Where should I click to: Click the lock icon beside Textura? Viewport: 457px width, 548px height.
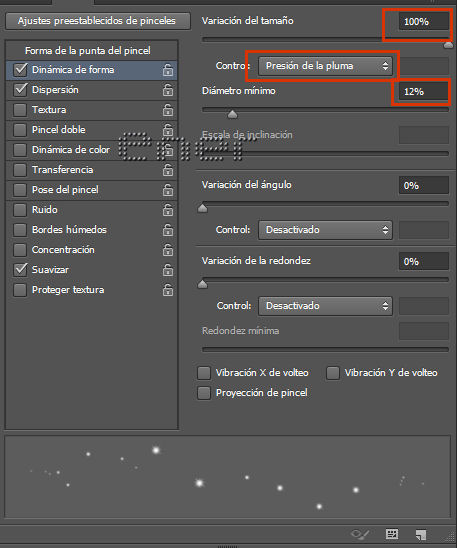coord(168,110)
